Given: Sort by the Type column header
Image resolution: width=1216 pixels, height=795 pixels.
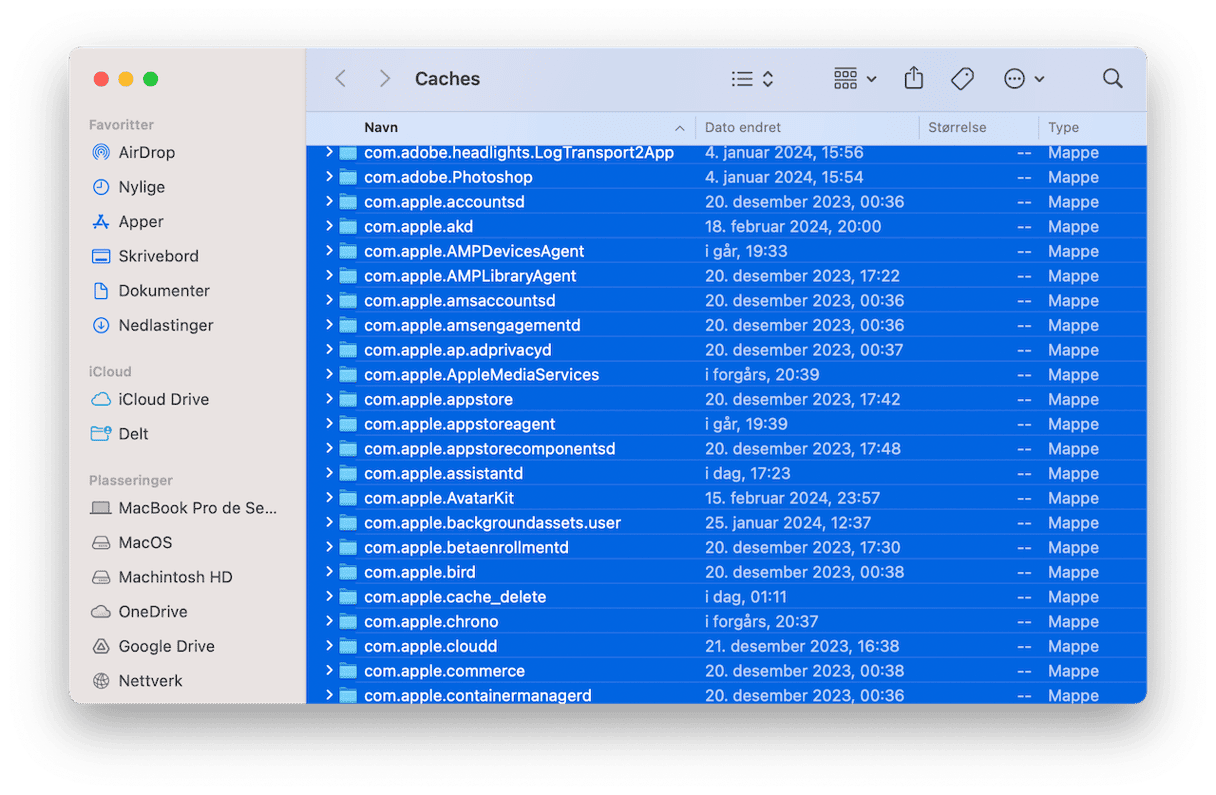Looking at the screenshot, I should tap(1063, 128).
